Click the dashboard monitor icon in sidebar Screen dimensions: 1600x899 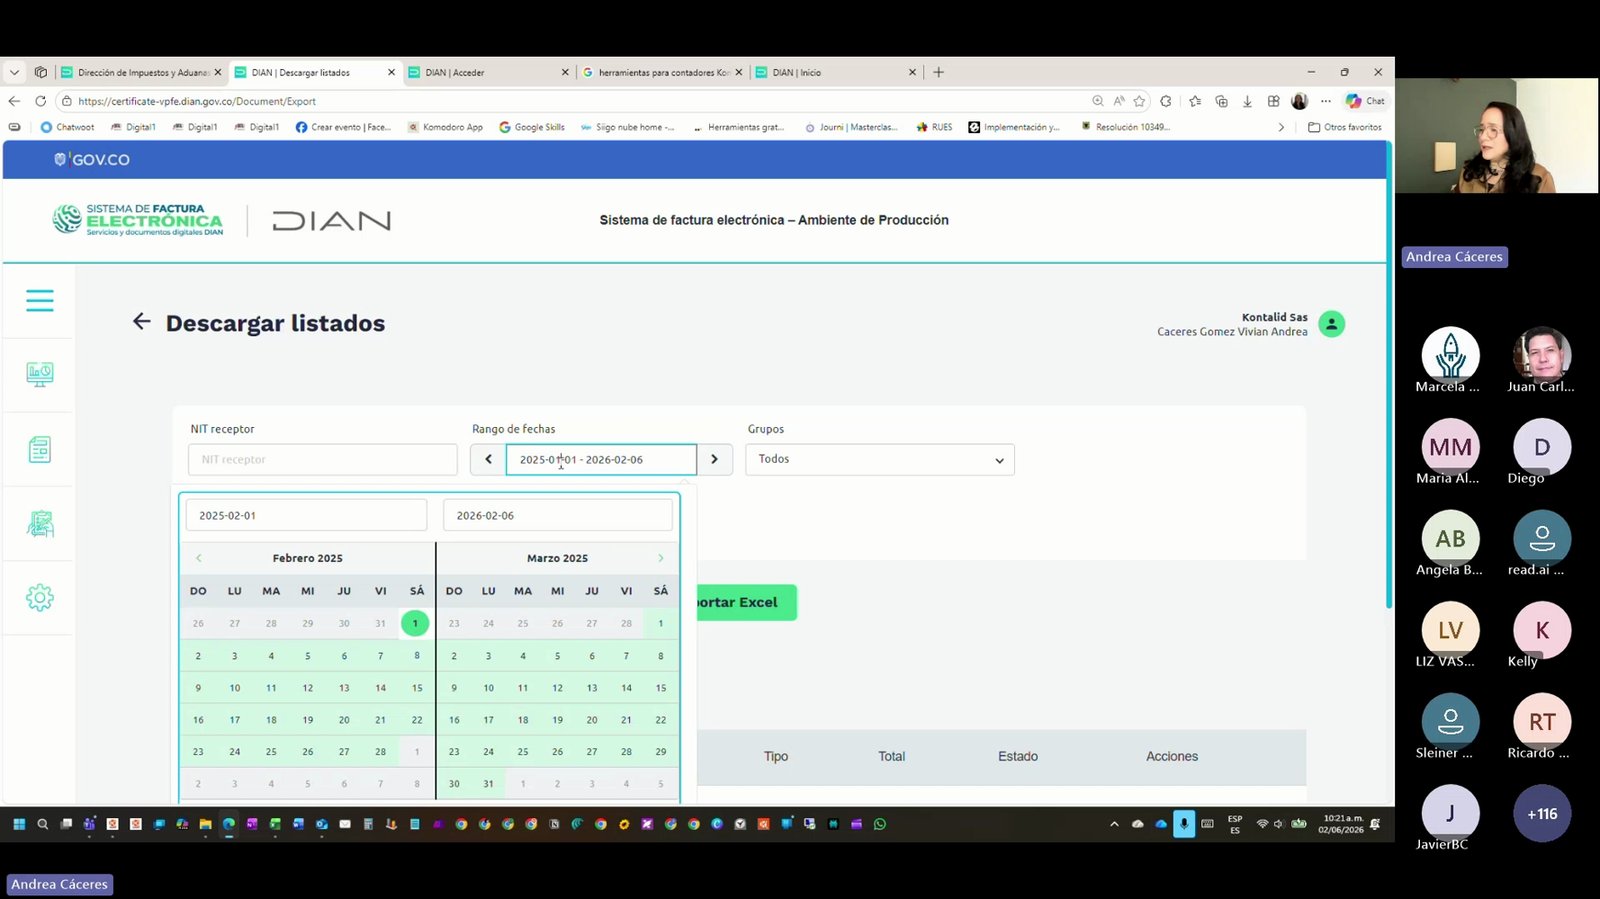[x=40, y=374]
